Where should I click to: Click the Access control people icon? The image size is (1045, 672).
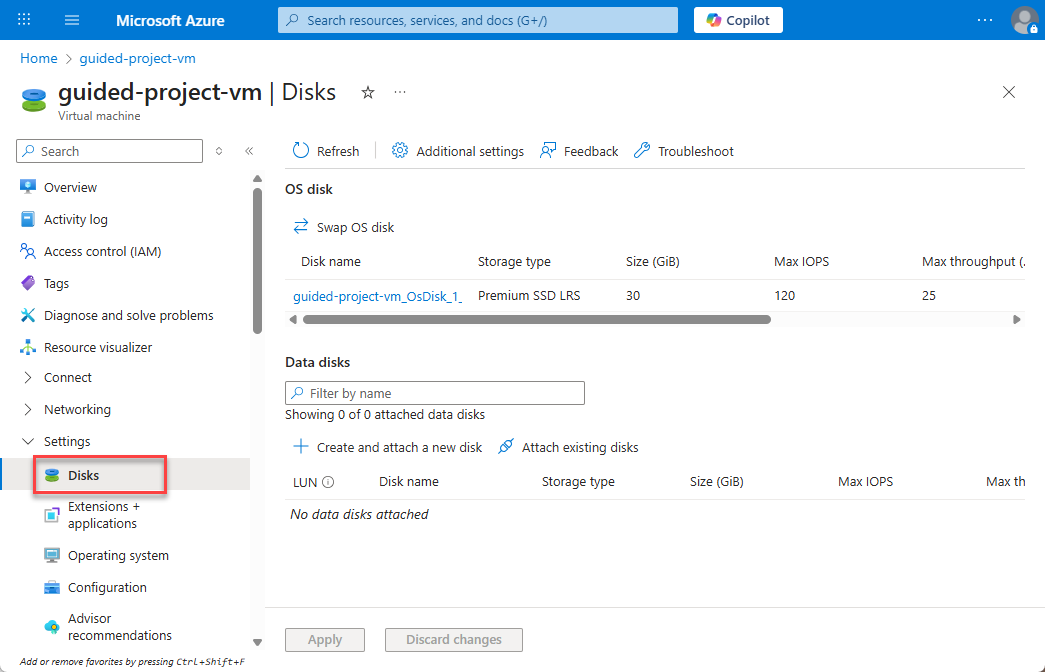(x=27, y=251)
